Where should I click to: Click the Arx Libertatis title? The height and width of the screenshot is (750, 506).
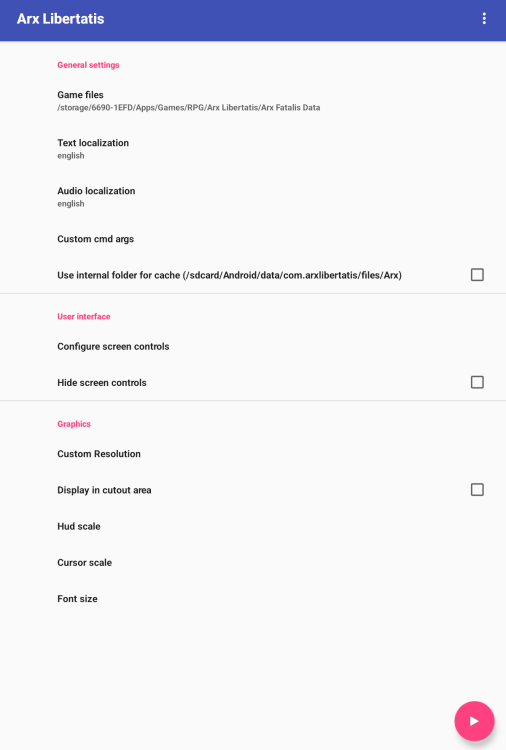(x=60, y=19)
